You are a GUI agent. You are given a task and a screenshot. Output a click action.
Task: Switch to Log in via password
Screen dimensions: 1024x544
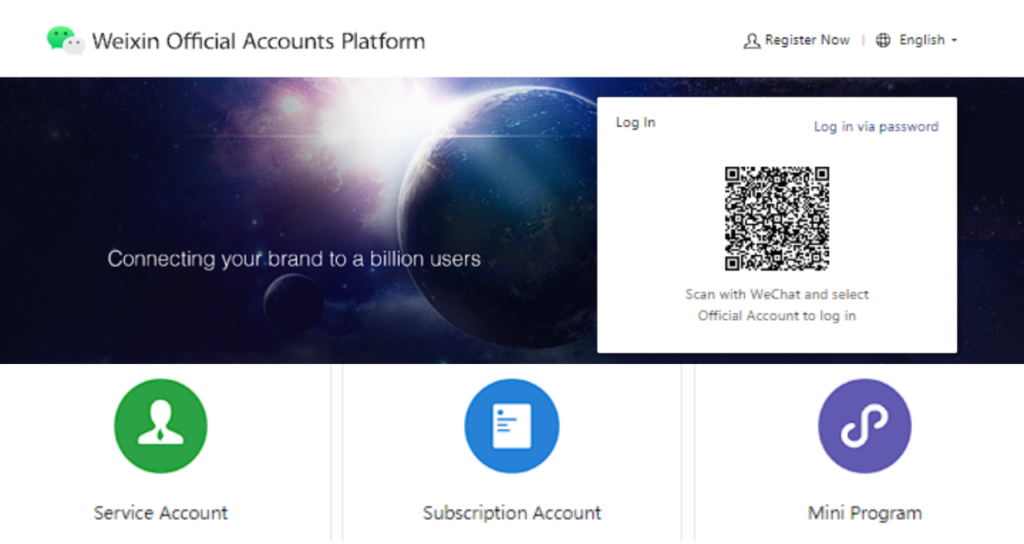[876, 127]
